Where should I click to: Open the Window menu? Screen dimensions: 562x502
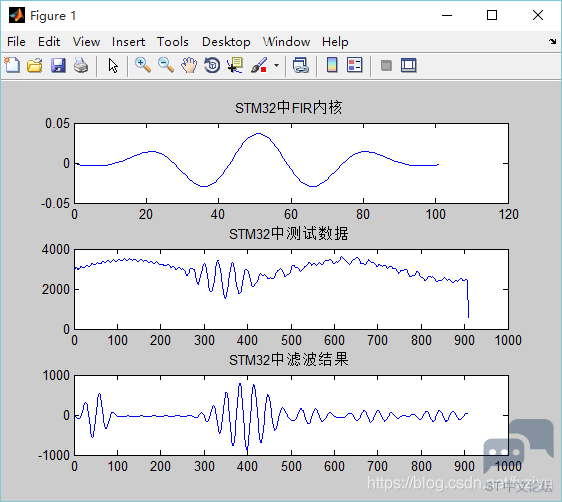pyautogui.click(x=286, y=42)
